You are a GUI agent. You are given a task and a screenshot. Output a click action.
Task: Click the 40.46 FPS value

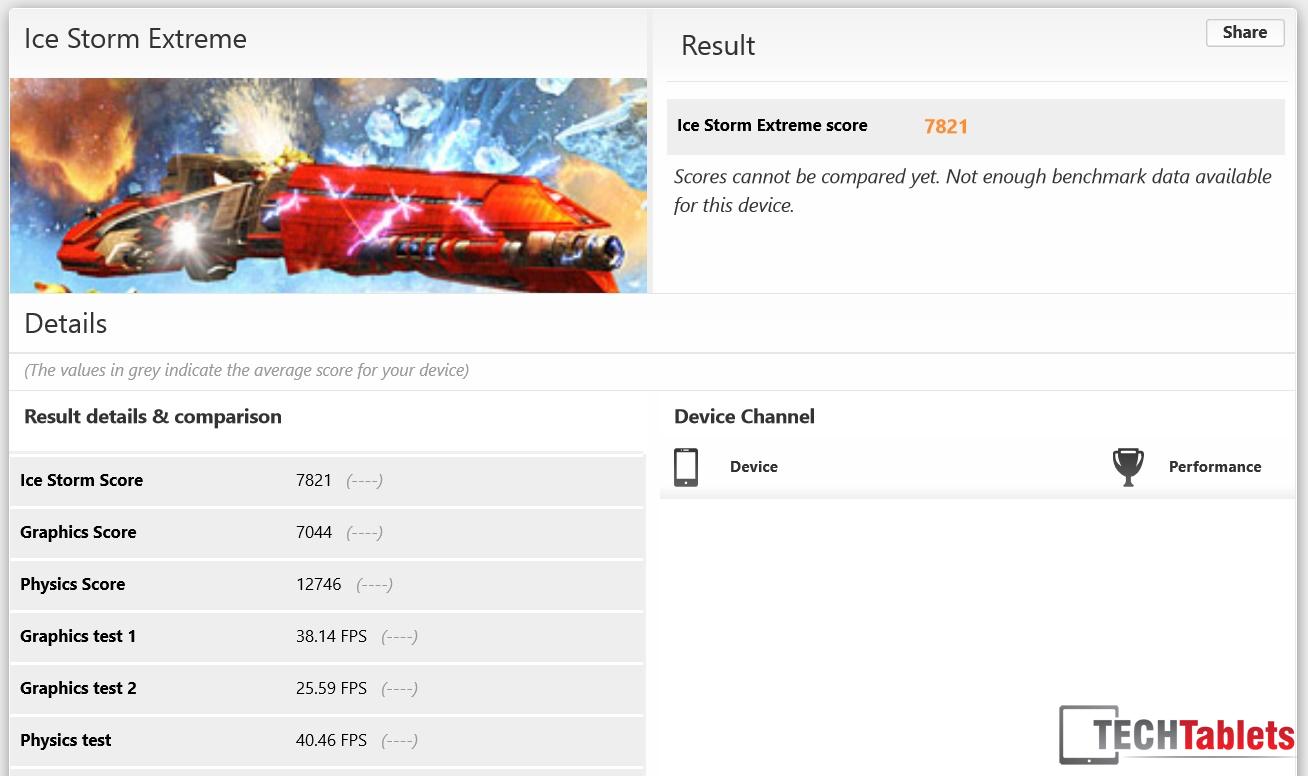pyautogui.click(x=331, y=740)
